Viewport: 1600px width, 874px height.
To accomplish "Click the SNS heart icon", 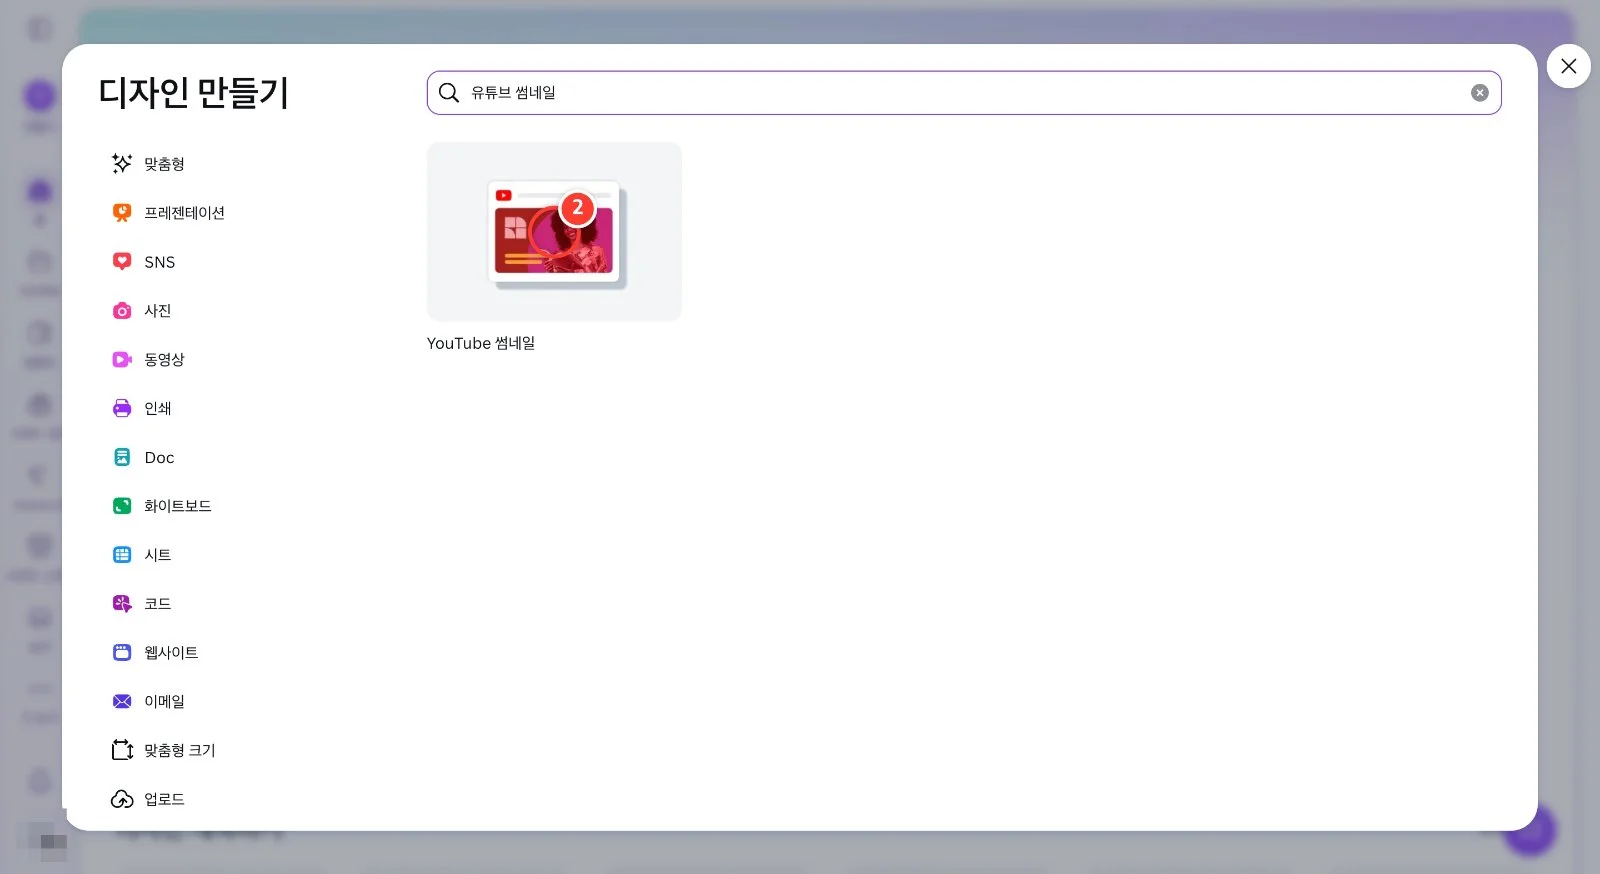I will [122, 261].
